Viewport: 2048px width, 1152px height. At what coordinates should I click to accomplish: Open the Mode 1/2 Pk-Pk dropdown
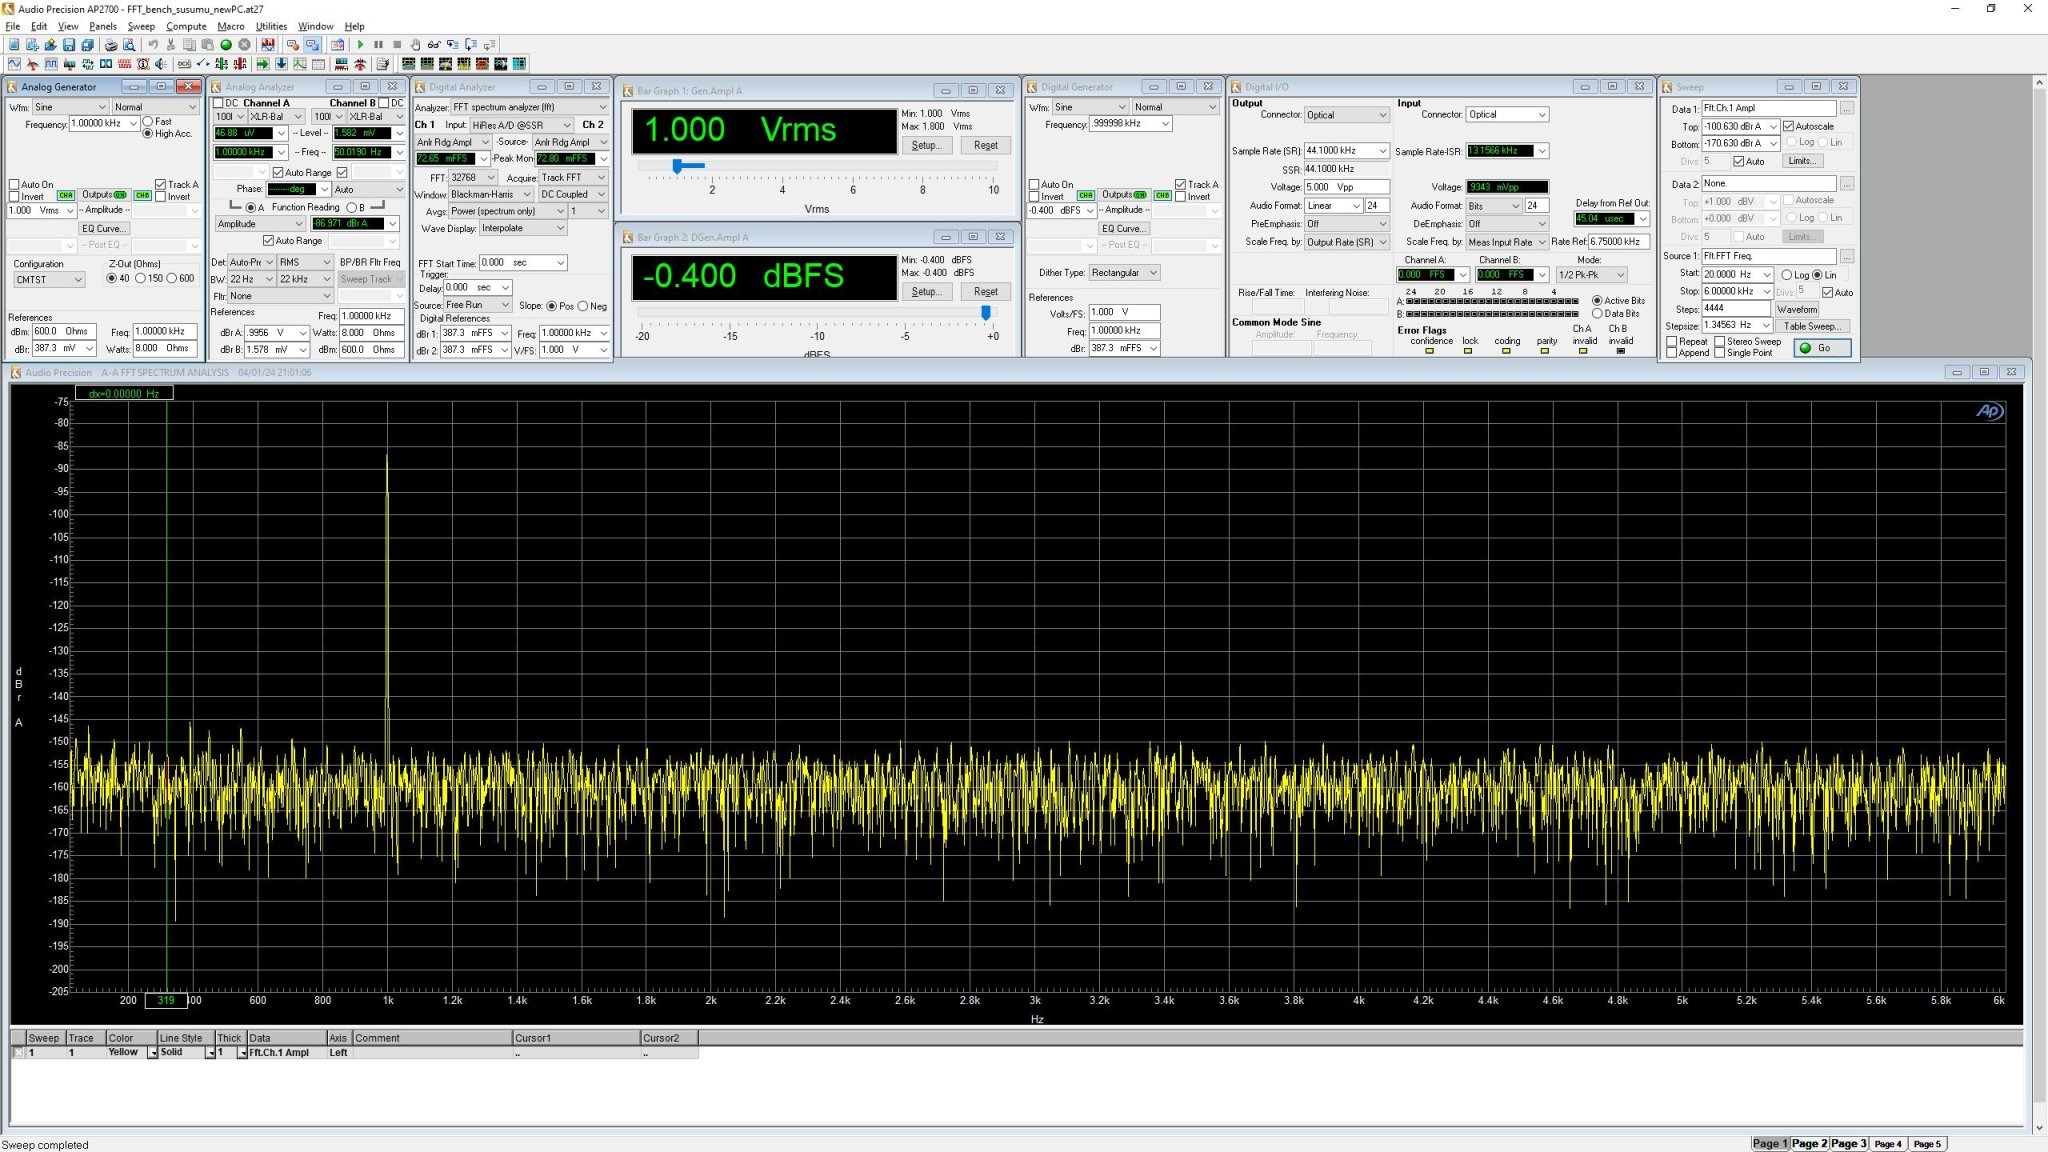tap(1591, 275)
